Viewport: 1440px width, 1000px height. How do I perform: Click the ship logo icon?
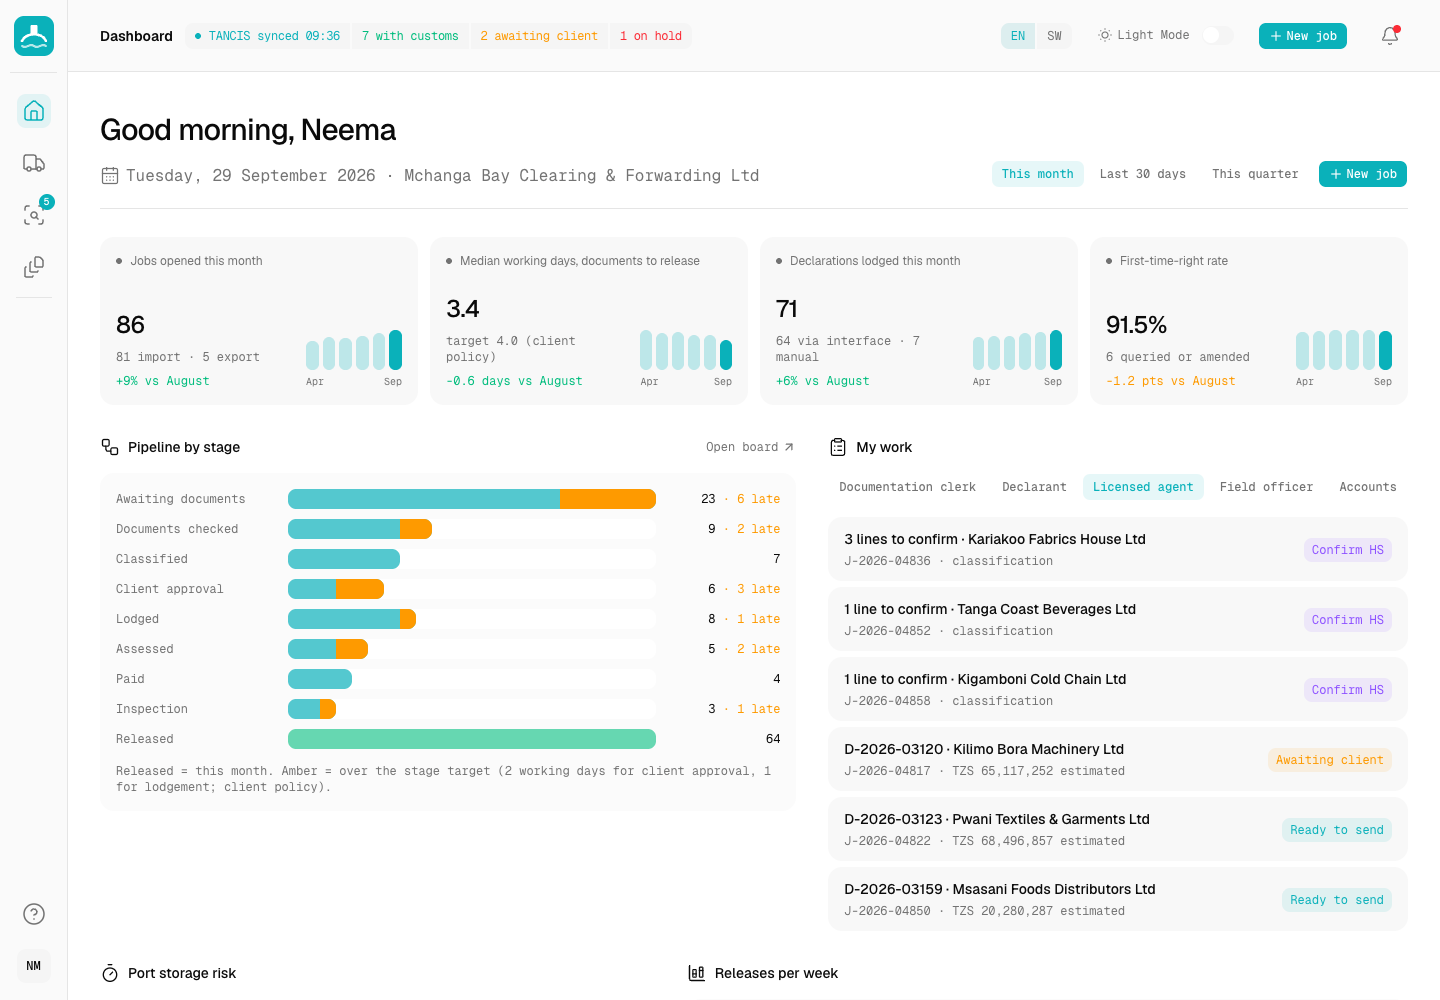tap(34, 36)
